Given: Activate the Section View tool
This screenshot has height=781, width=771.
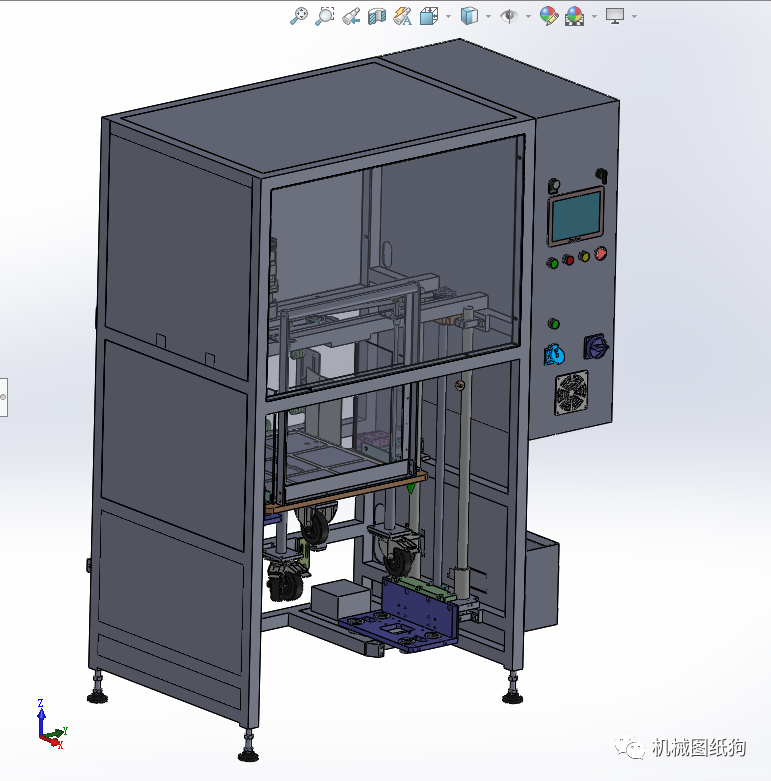Looking at the screenshot, I should click(x=377, y=16).
